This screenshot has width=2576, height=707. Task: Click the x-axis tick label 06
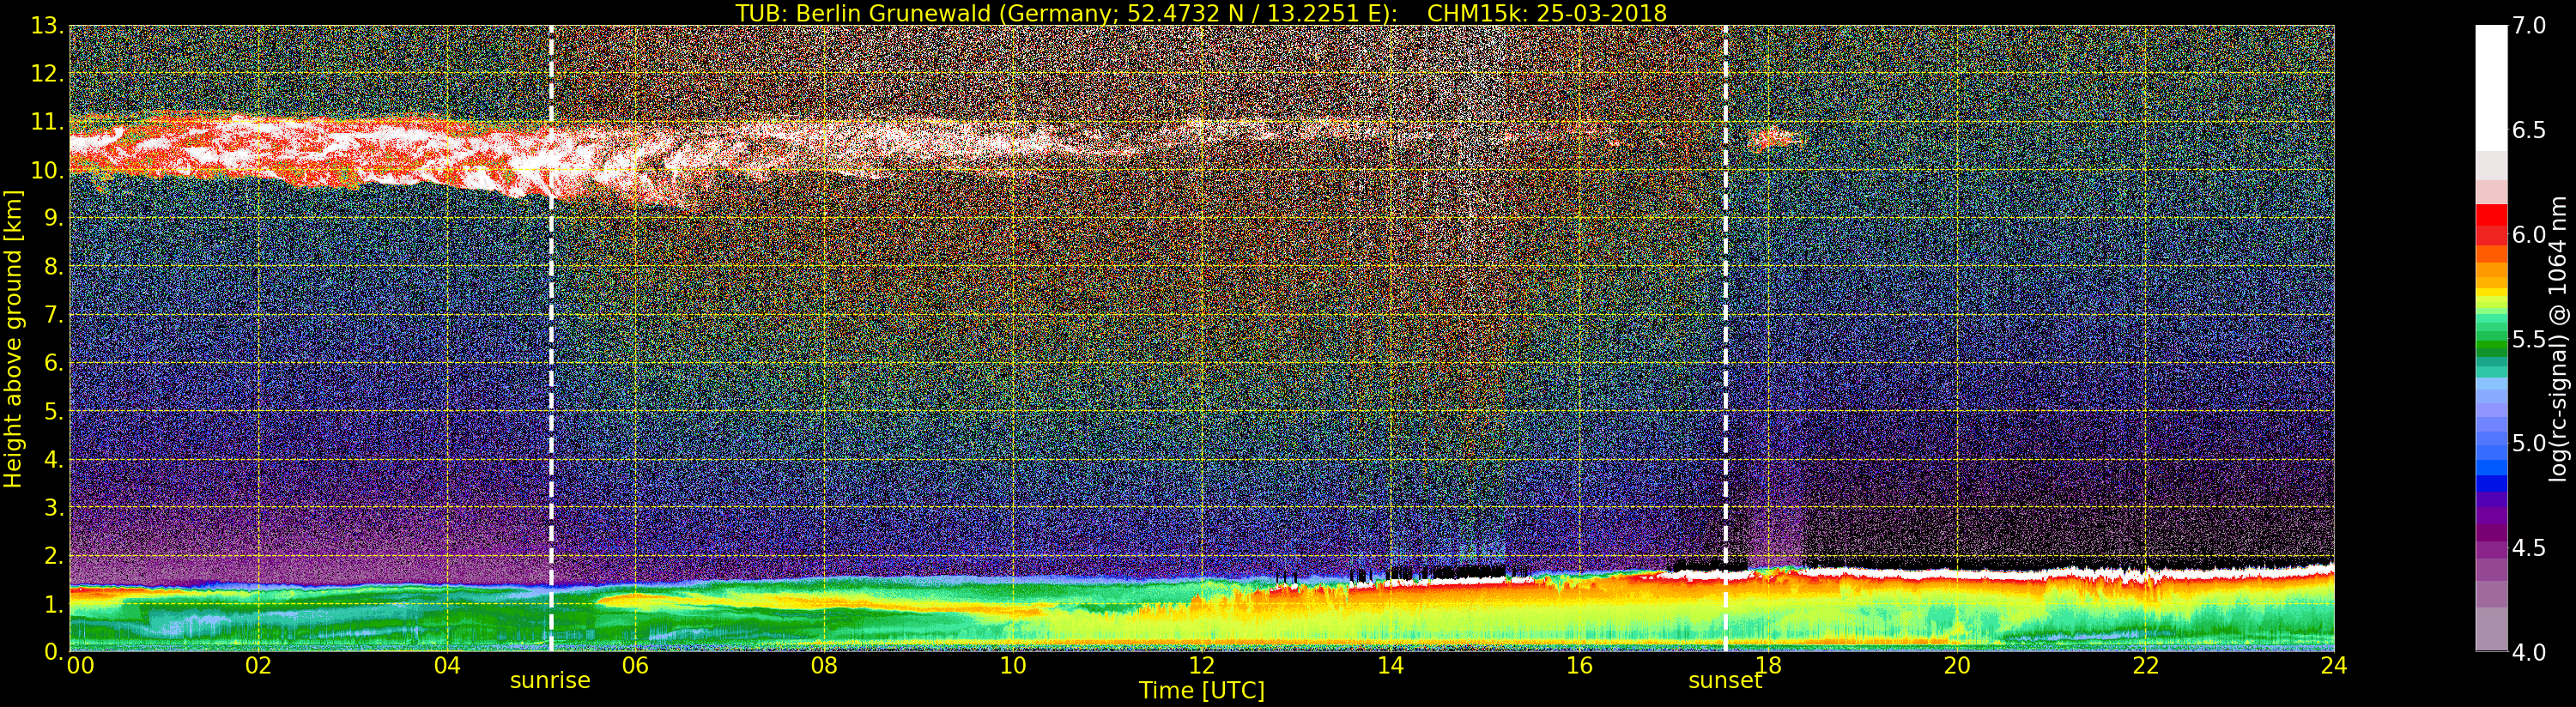636,666
